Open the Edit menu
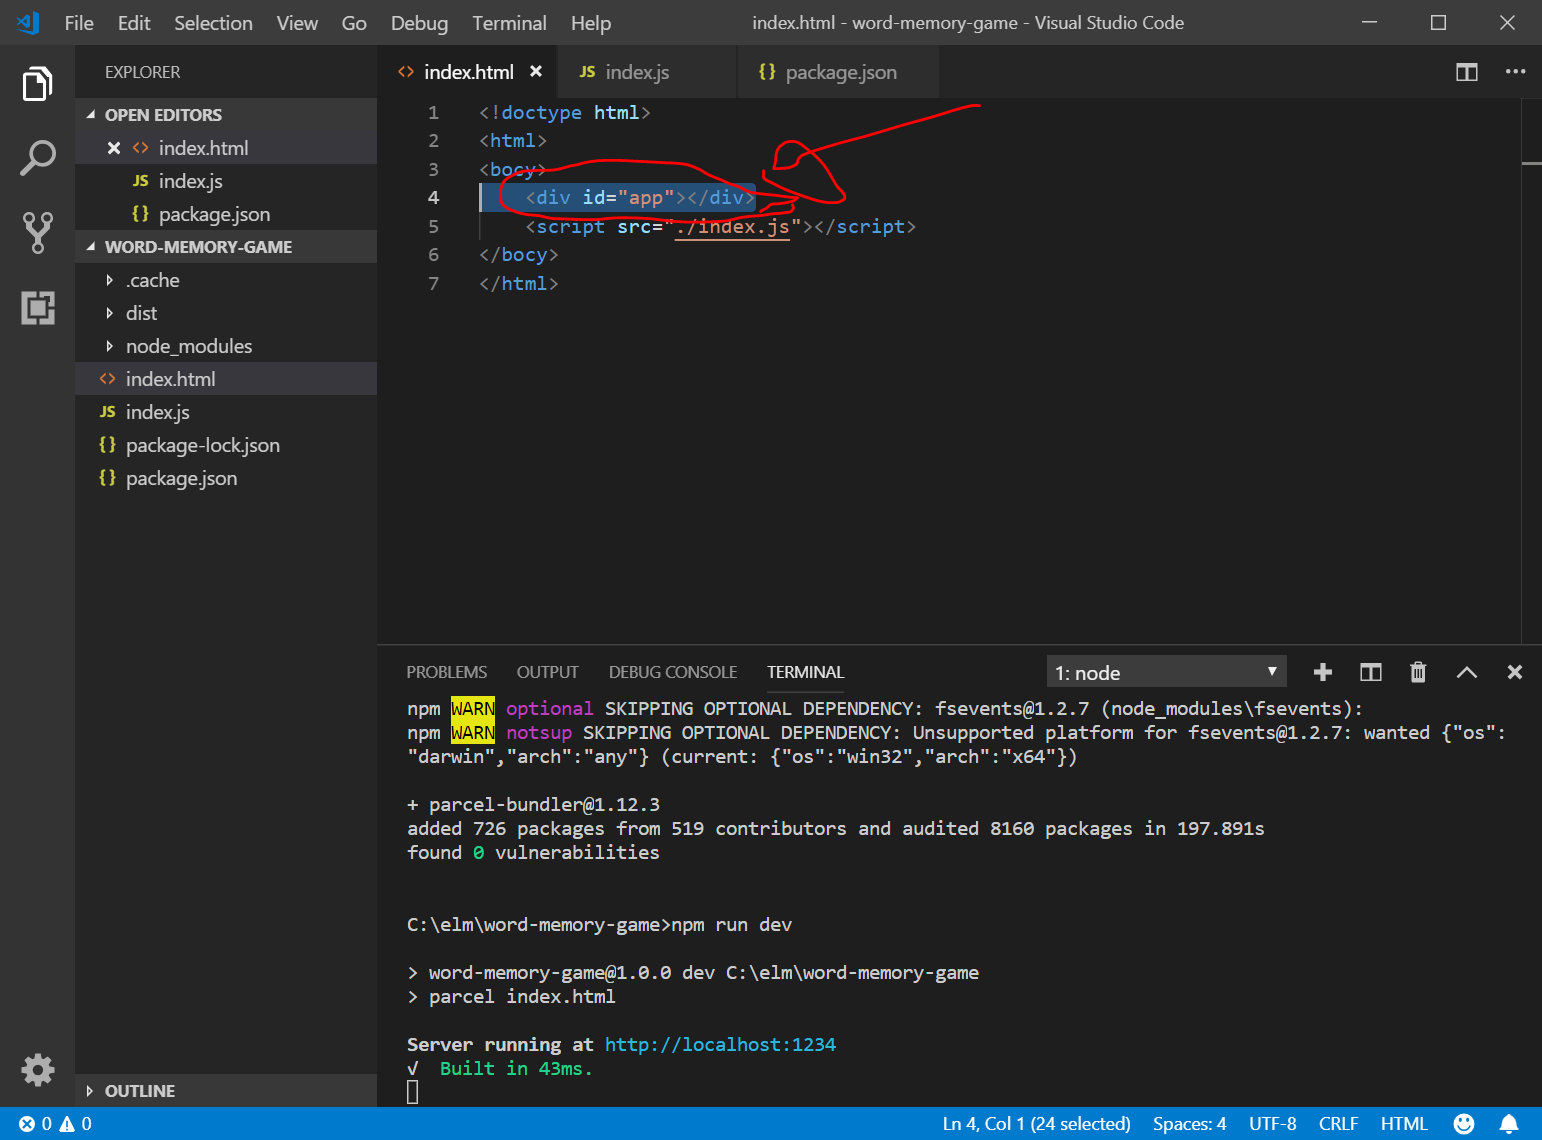The image size is (1542, 1140). pyautogui.click(x=134, y=22)
